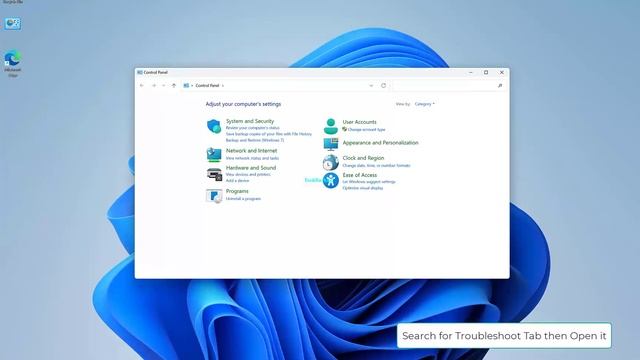The height and width of the screenshot is (360, 640).
Task: Open the Programs category icon
Action: (x=214, y=196)
